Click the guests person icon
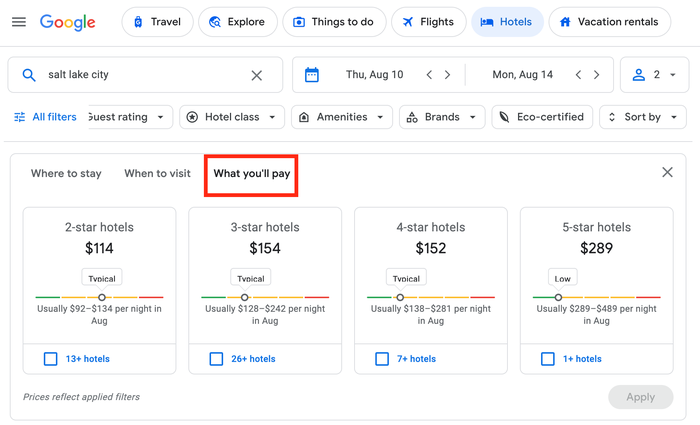This screenshot has height=425, width=700. click(639, 75)
